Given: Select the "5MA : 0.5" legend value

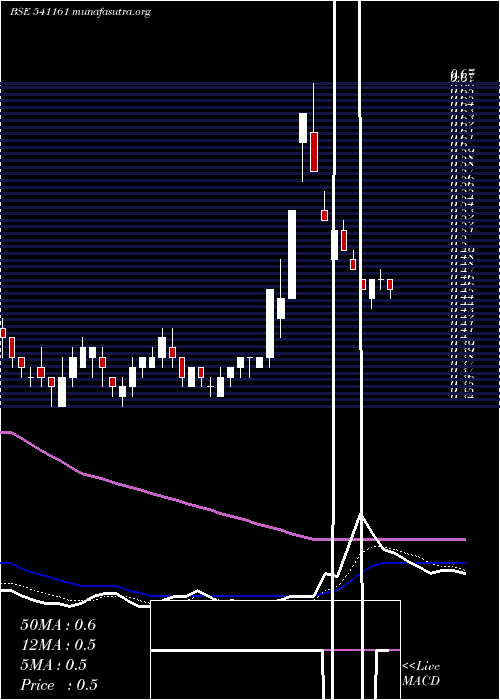Looking at the screenshot, I should (x=54, y=665).
